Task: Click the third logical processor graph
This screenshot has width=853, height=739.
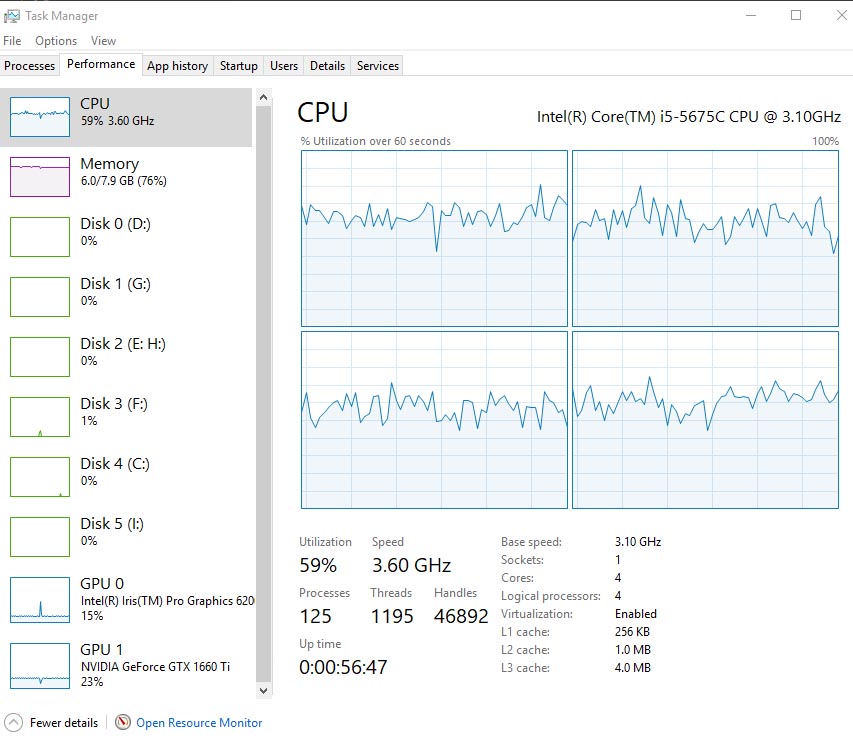Action: point(434,420)
